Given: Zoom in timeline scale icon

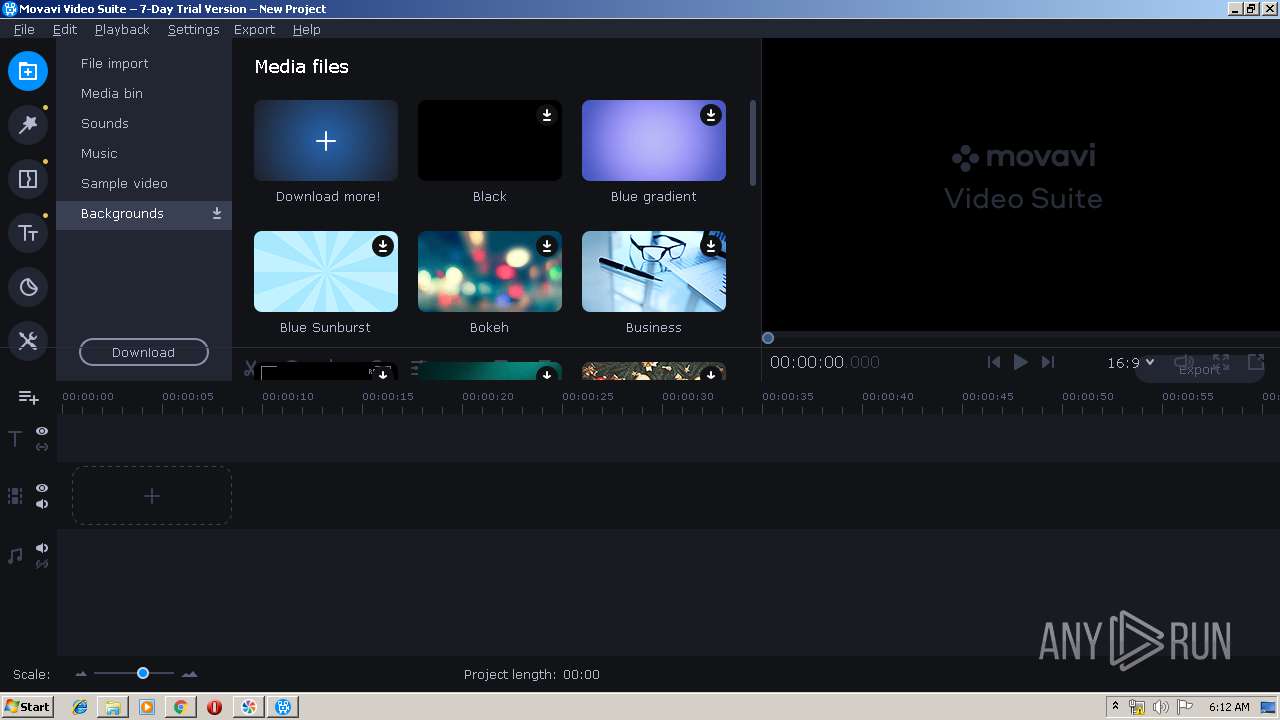Looking at the screenshot, I should [189, 674].
